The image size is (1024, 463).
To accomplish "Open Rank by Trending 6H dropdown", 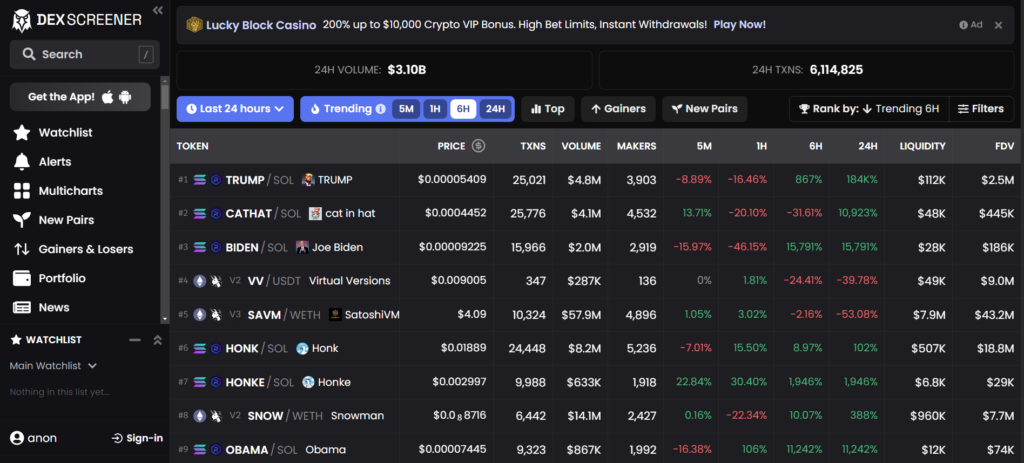I will (869, 109).
